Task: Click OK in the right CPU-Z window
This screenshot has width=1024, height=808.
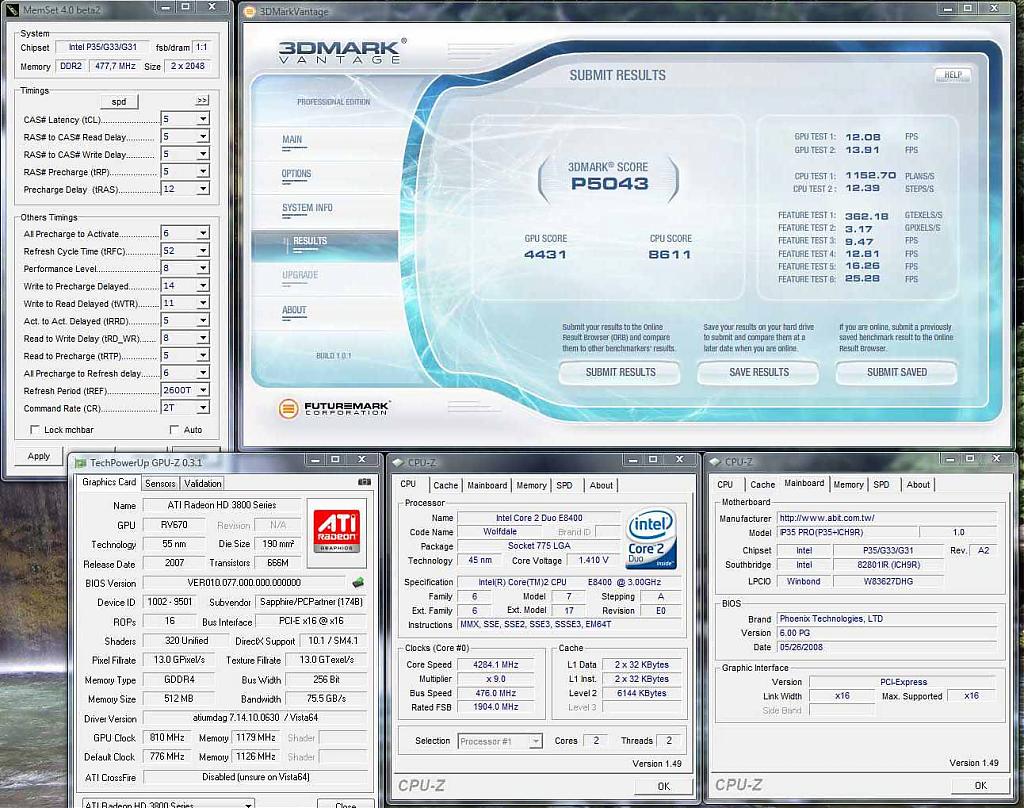Action: pyautogui.click(x=980, y=786)
